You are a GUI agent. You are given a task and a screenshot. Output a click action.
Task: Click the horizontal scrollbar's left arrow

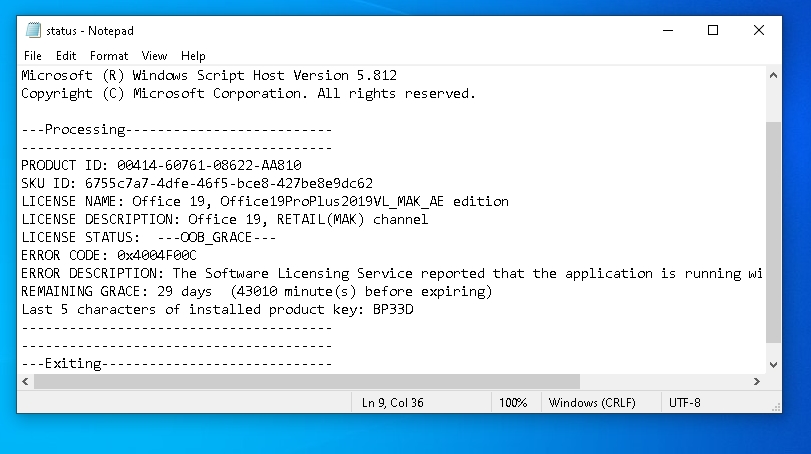tap(25, 382)
